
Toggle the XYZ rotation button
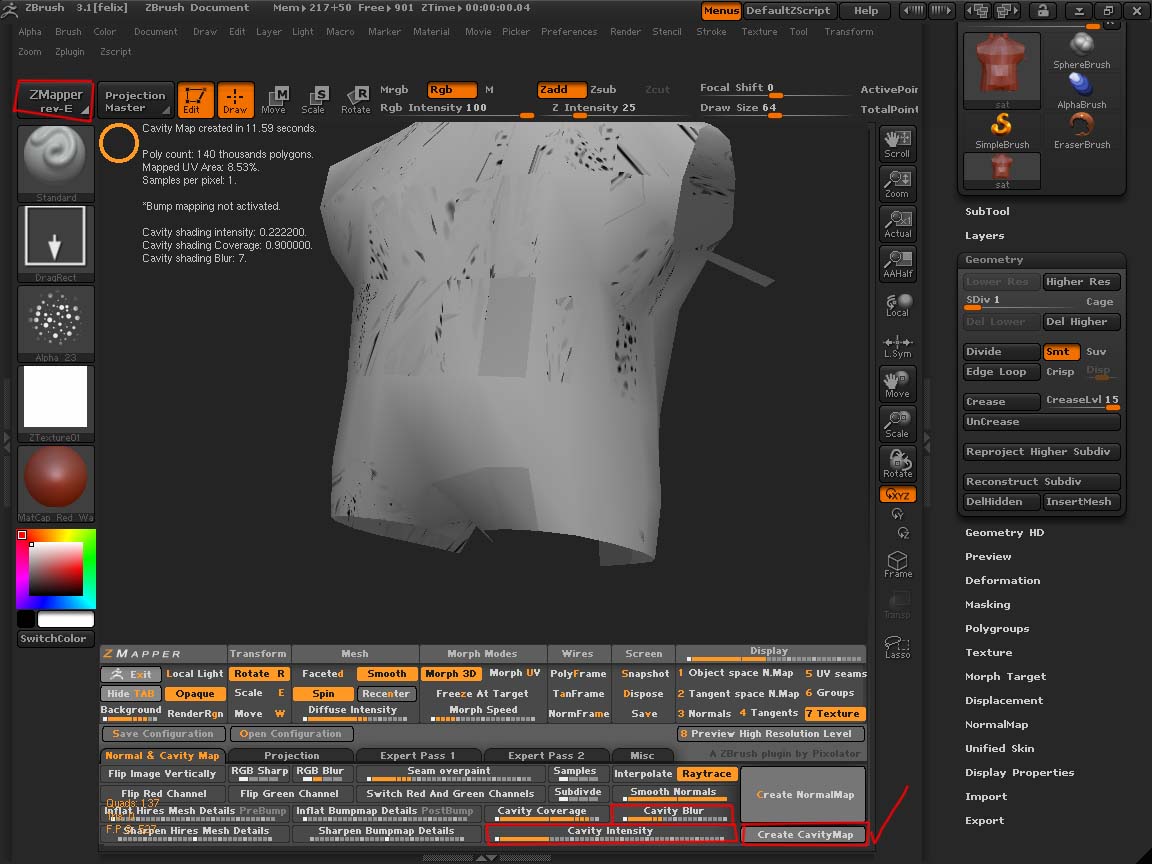(897, 494)
